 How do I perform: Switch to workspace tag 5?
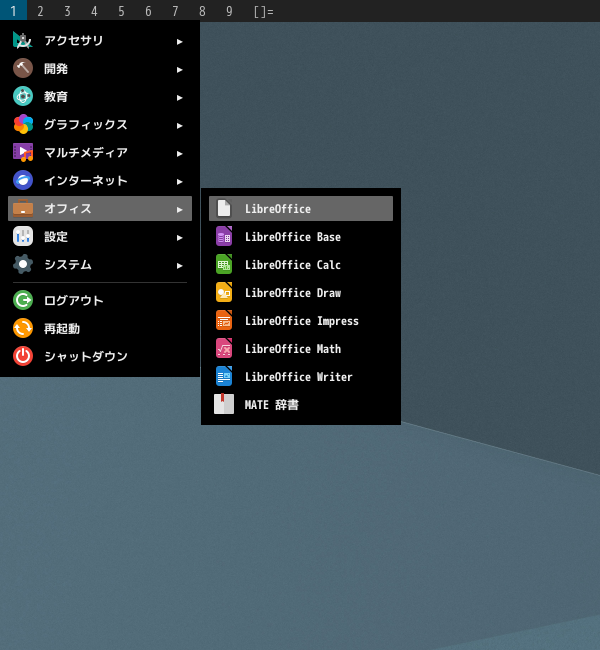[121, 11]
